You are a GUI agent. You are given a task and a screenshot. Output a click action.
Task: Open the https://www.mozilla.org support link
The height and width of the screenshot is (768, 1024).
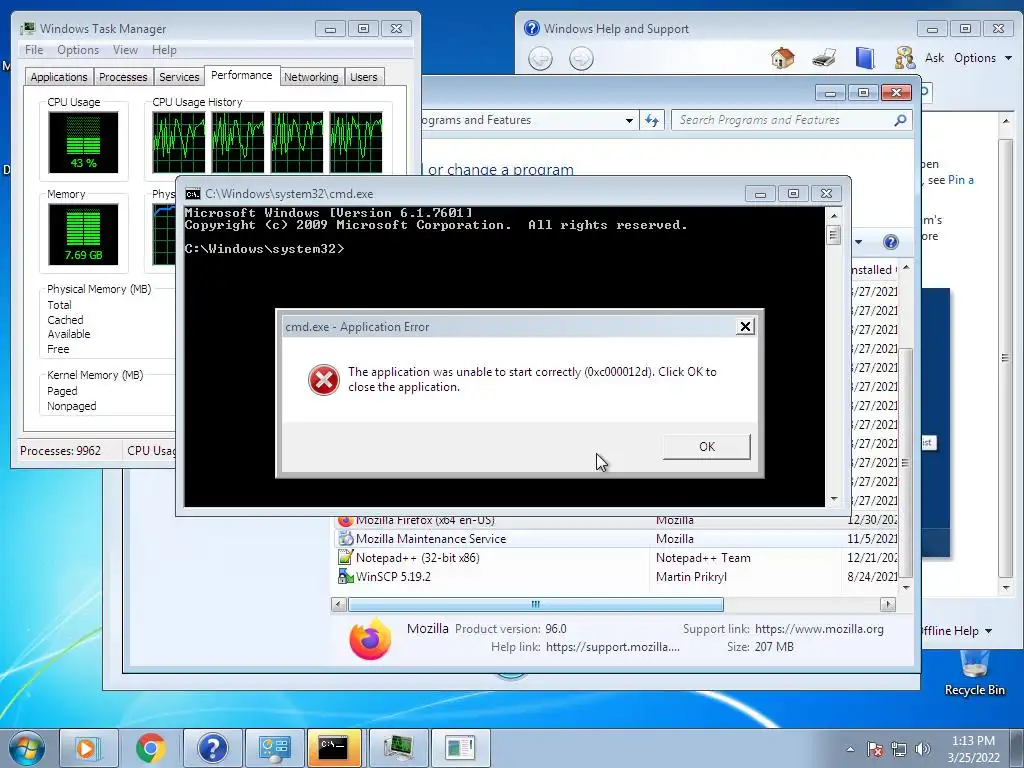click(819, 629)
